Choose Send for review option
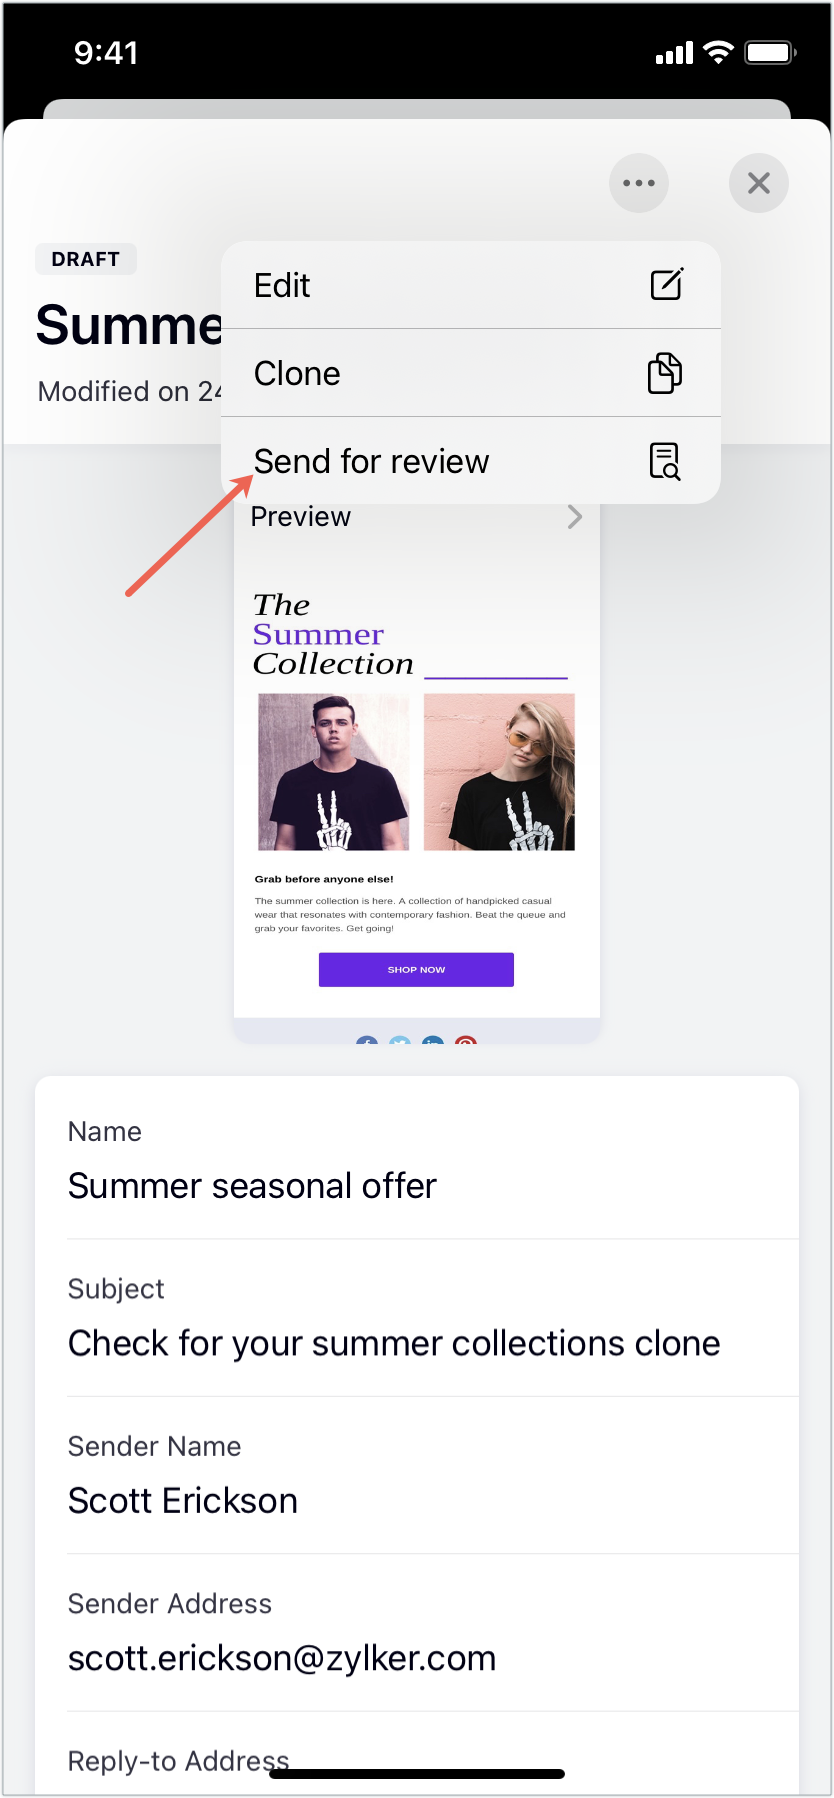The image size is (834, 1798). click(470, 461)
